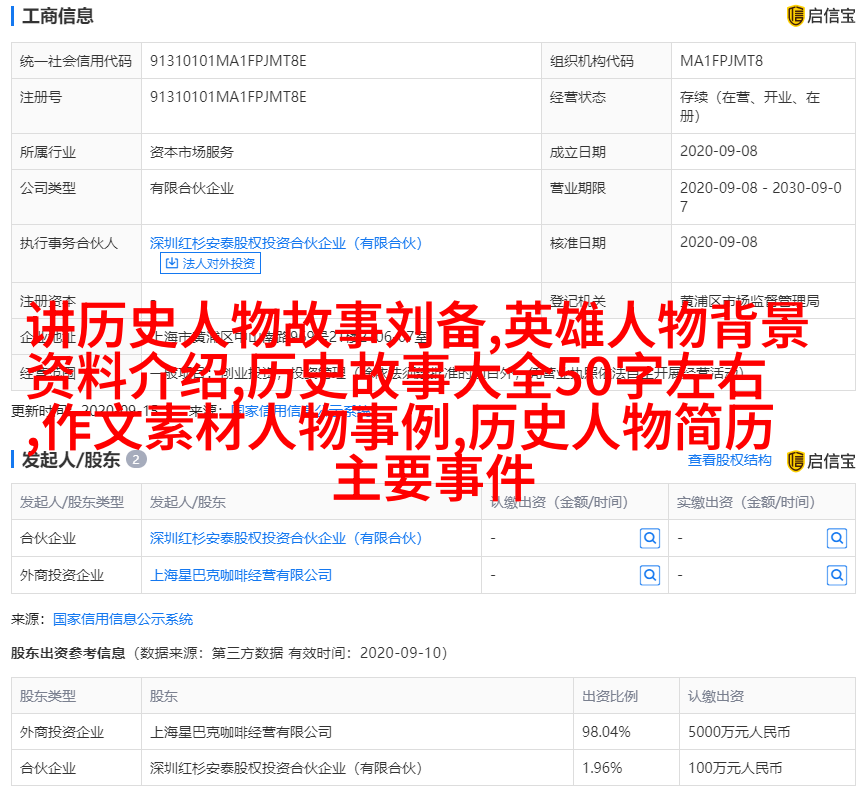Click 工商信息 section heading
The image size is (867, 790).
click(x=58, y=15)
